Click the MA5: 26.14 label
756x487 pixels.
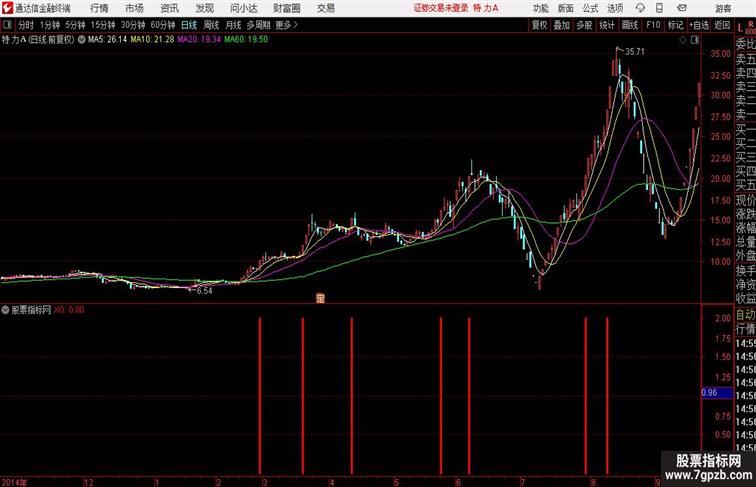[x=108, y=40]
